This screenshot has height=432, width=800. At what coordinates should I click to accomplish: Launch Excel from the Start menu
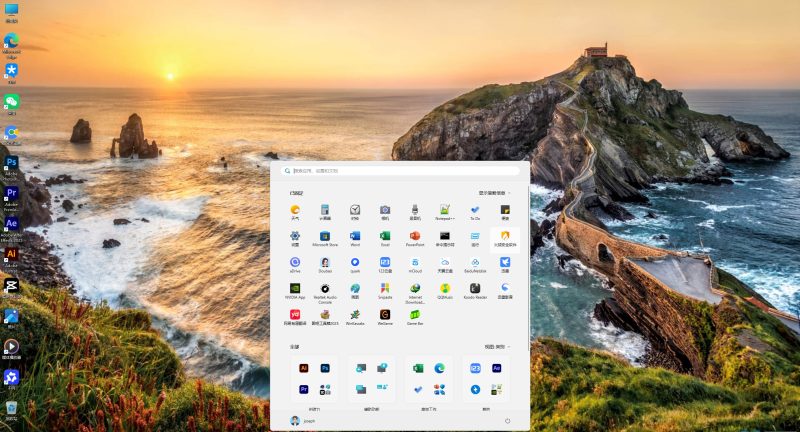tap(385, 236)
